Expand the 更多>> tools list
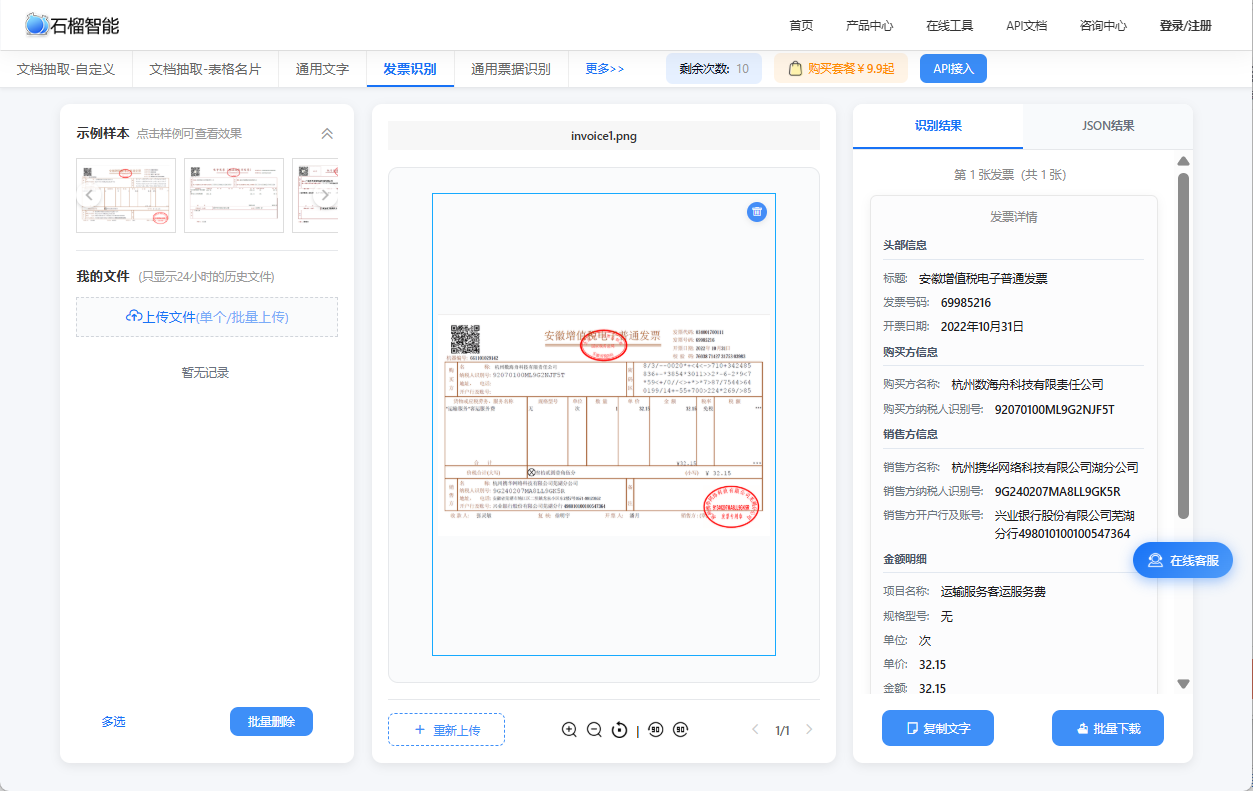This screenshot has width=1253, height=791. pyautogui.click(x=605, y=69)
